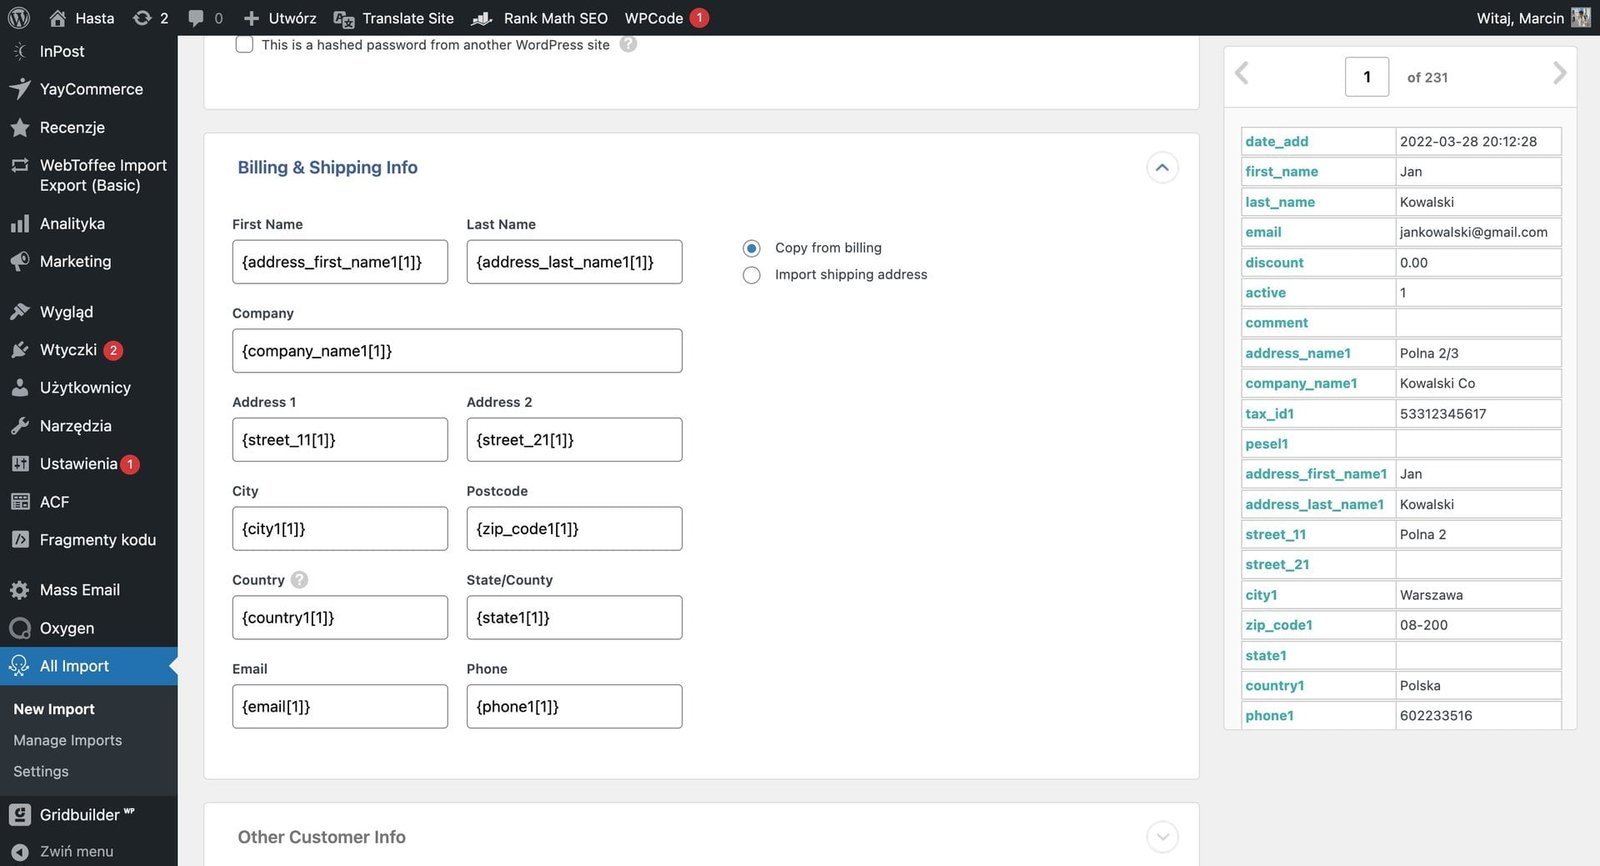
Task: Click help icon next to Country
Action: click(x=299, y=580)
